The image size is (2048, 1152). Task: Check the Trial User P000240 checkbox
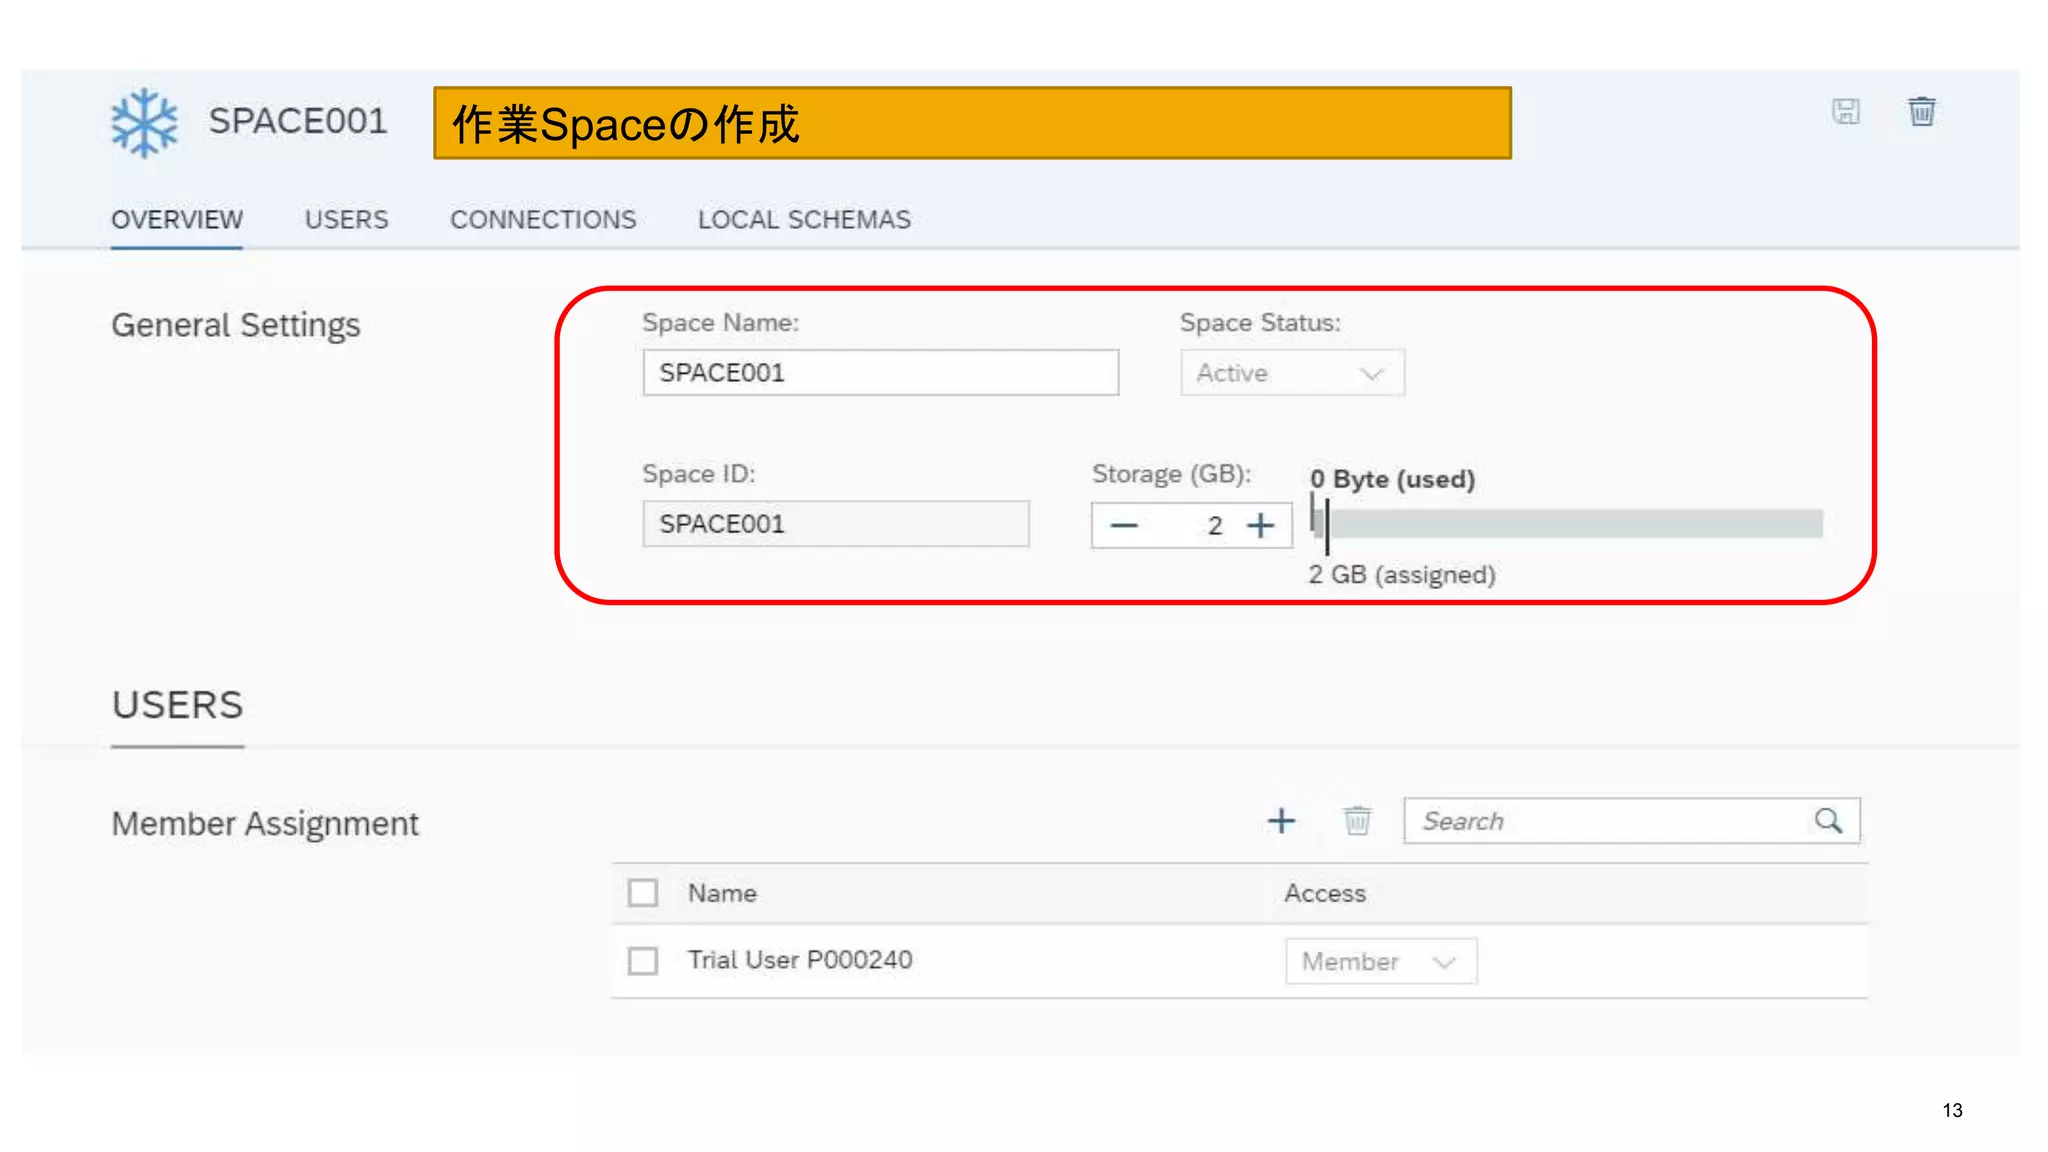point(643,961)
